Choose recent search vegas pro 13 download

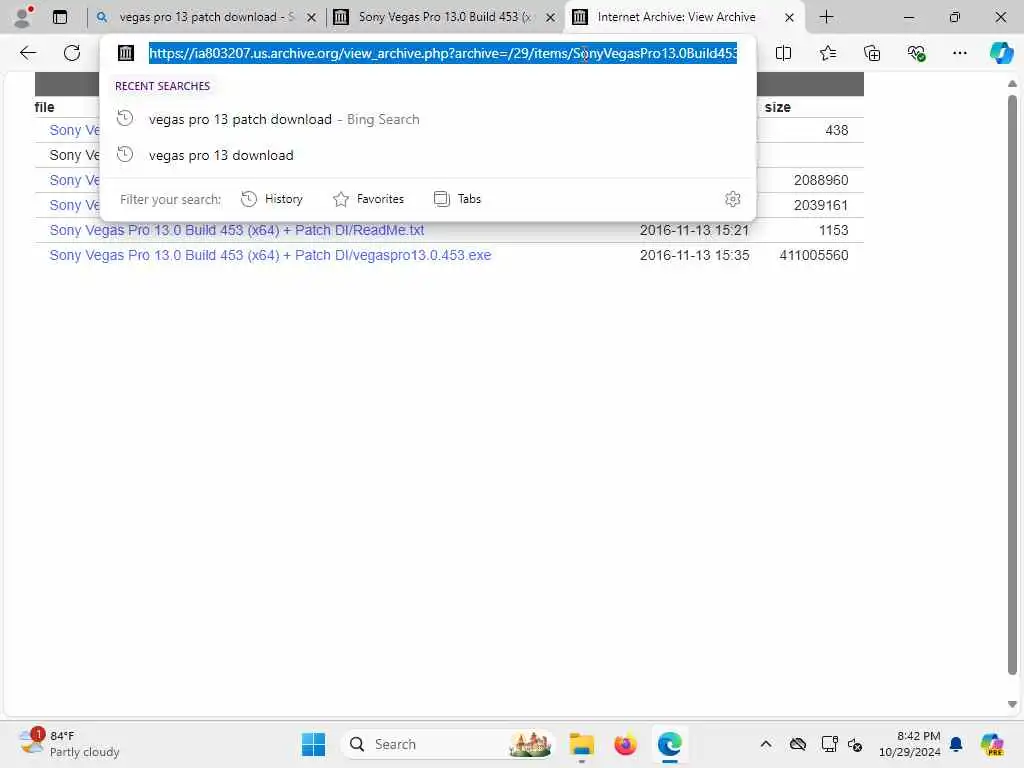coord(428,155)
